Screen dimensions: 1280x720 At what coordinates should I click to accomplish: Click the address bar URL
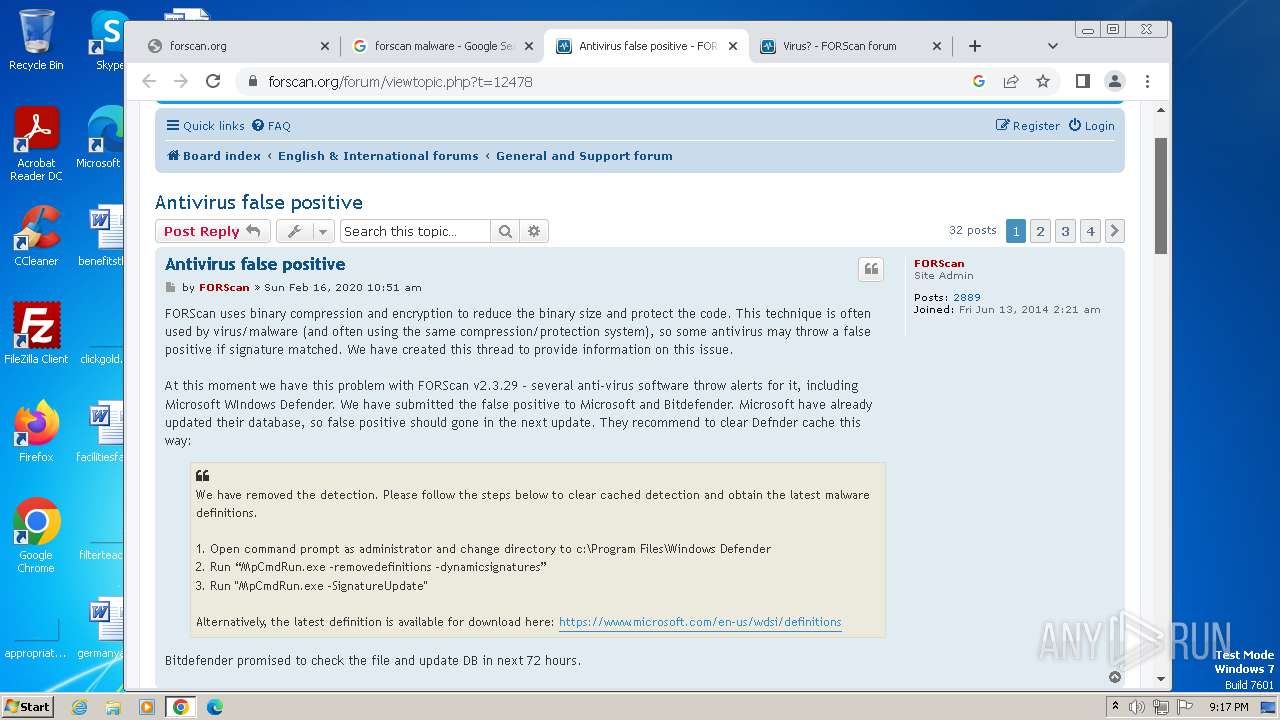pyautogui.click(x=400, y=82)
